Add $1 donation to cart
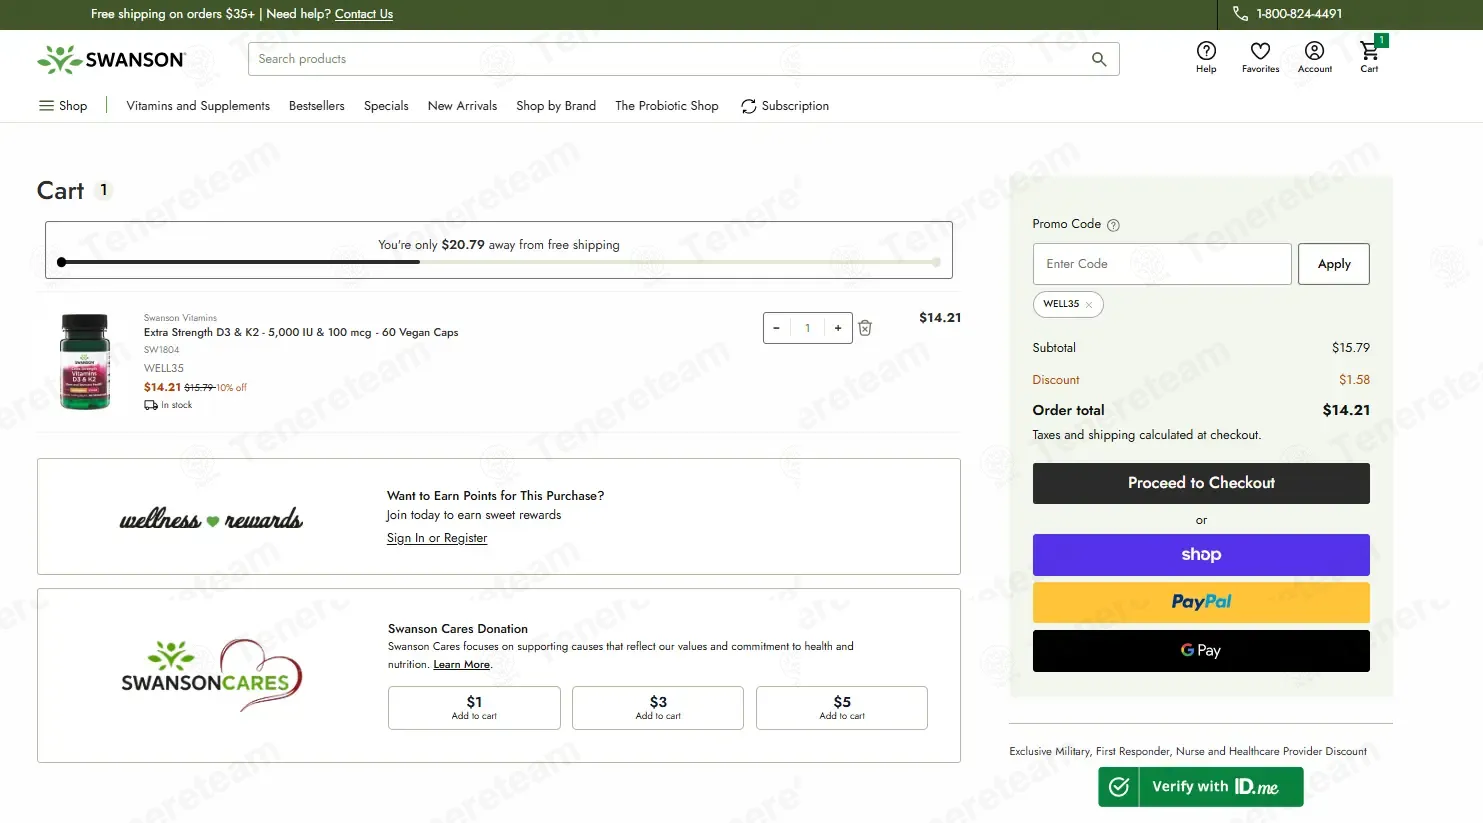 (x=474, y=708)
